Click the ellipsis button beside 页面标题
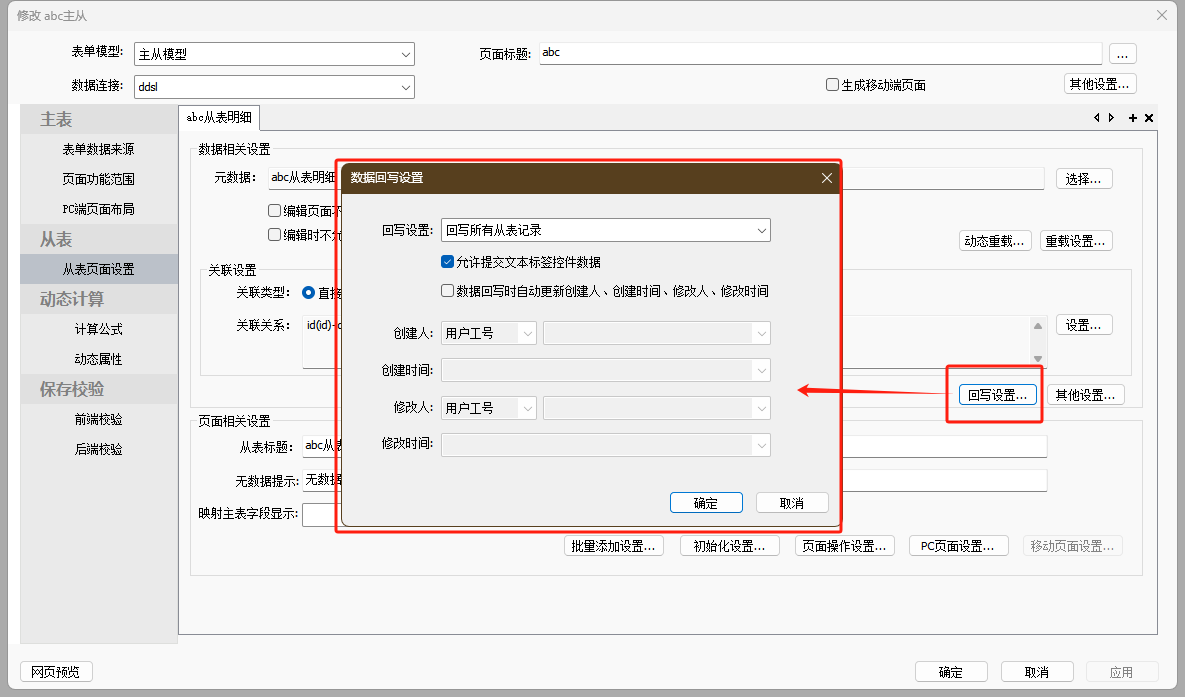The height and width of the screenshot is (697, 1185). (1122, 54)
